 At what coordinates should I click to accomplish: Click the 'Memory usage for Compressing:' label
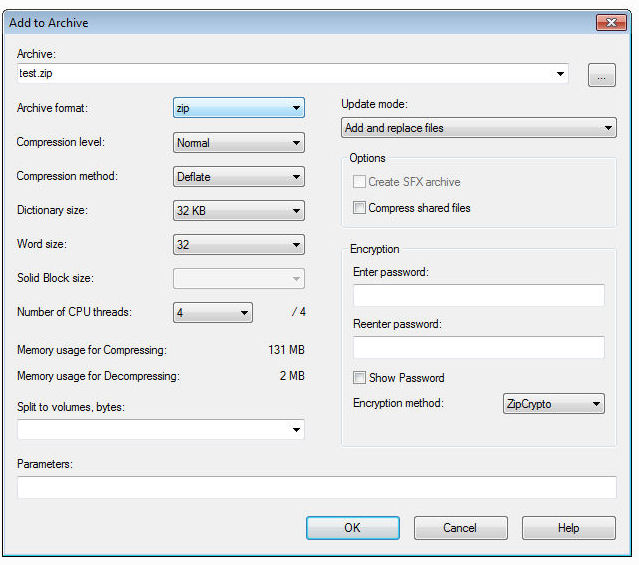pyautogui.click(x=92, y=350)
